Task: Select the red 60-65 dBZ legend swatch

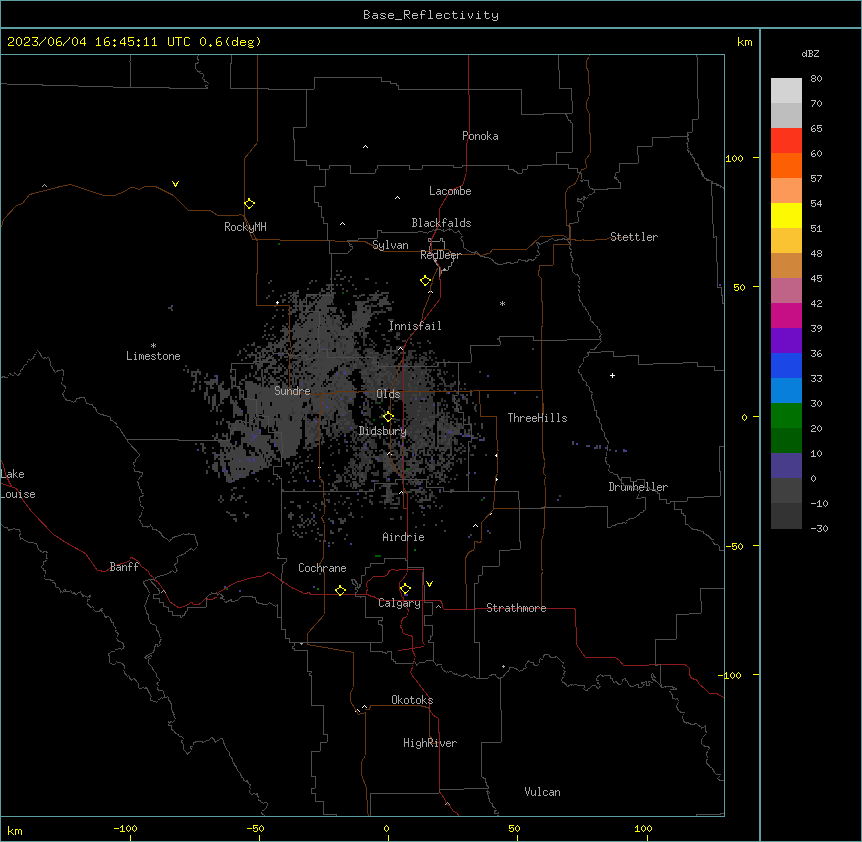Action: 786,141
